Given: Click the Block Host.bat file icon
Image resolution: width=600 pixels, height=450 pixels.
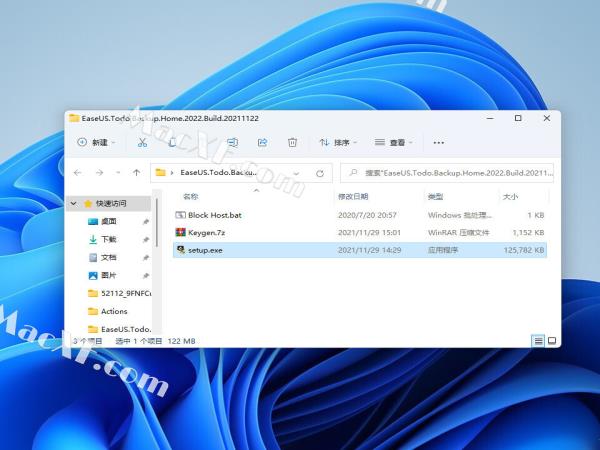Looking at the screenshot, I should pos(180,215).
